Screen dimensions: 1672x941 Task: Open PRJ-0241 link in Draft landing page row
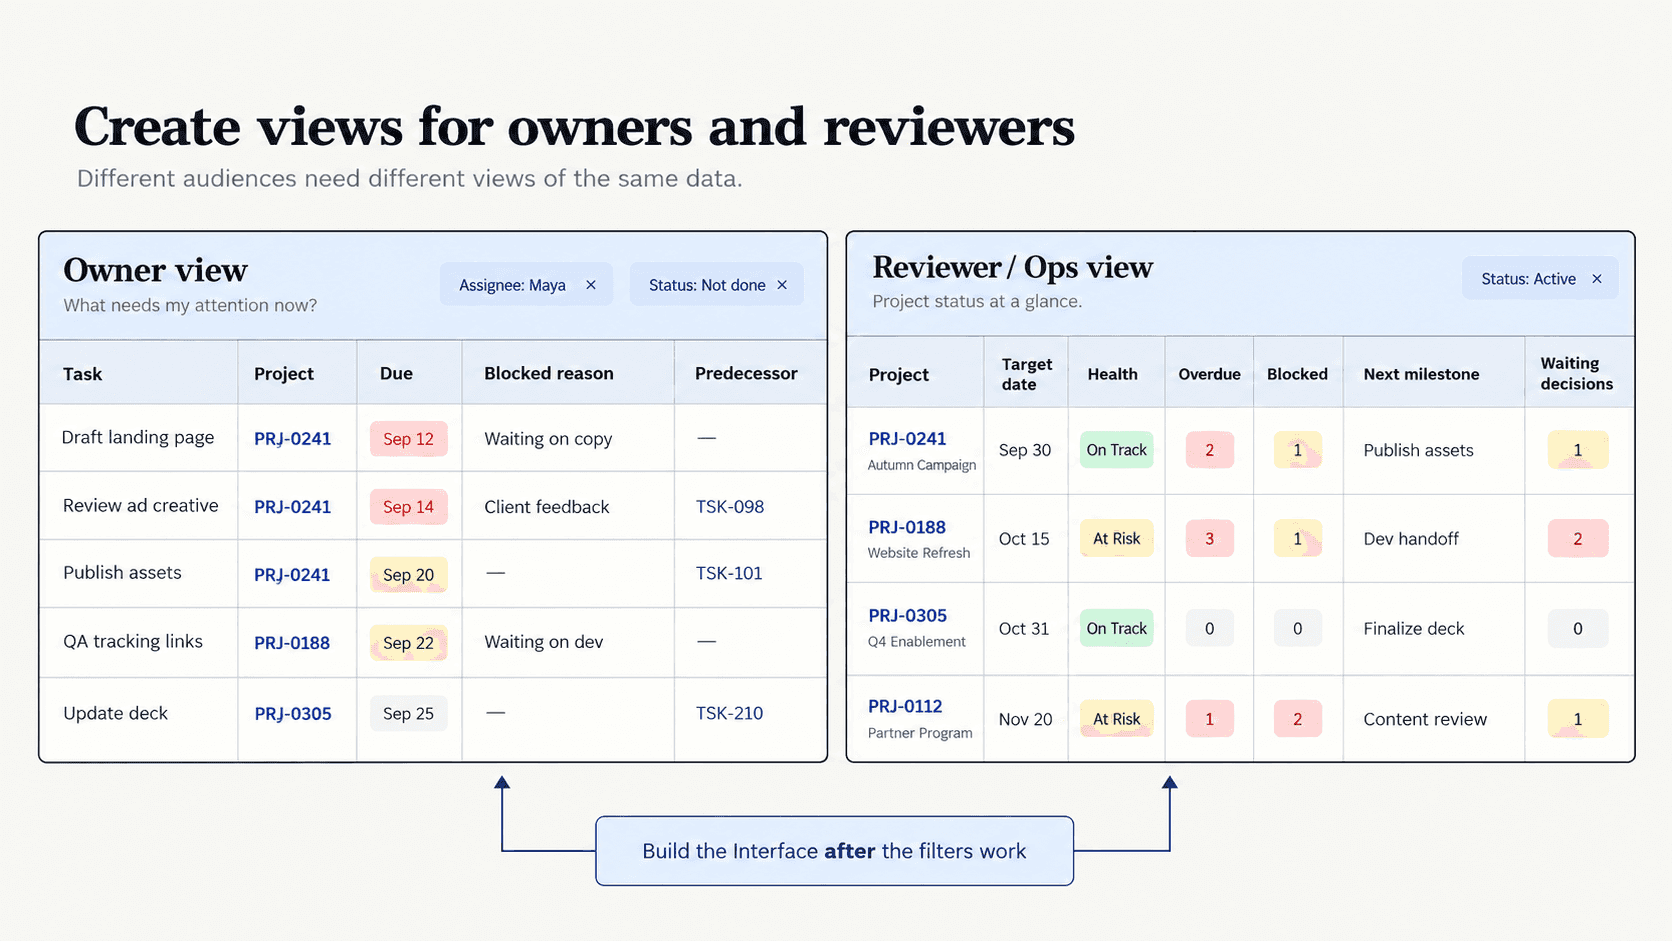(292, 438)
